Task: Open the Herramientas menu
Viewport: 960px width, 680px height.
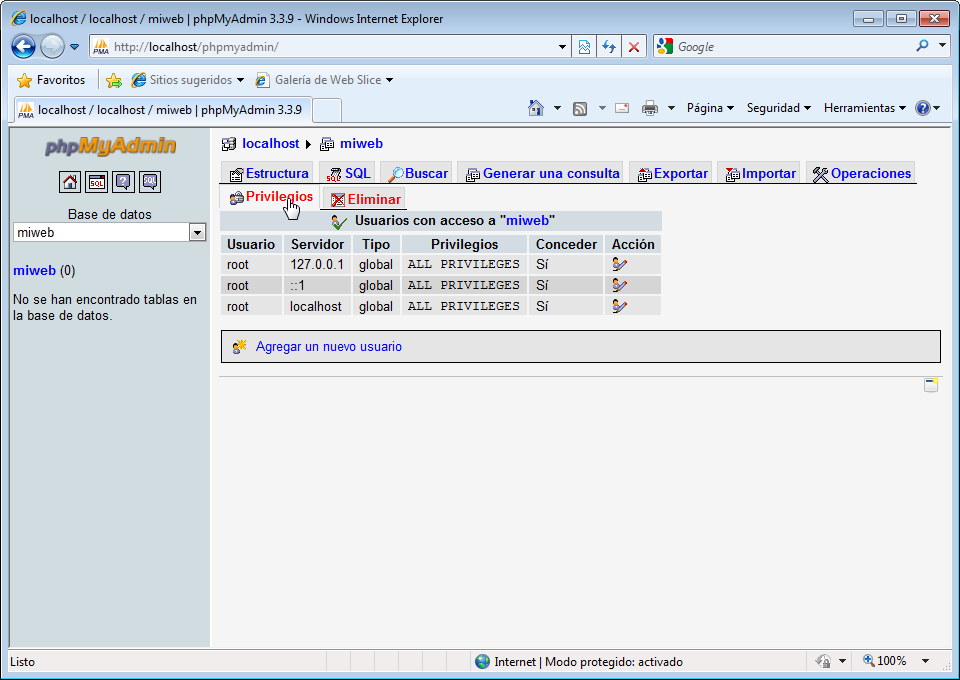Action: (864, 108)
